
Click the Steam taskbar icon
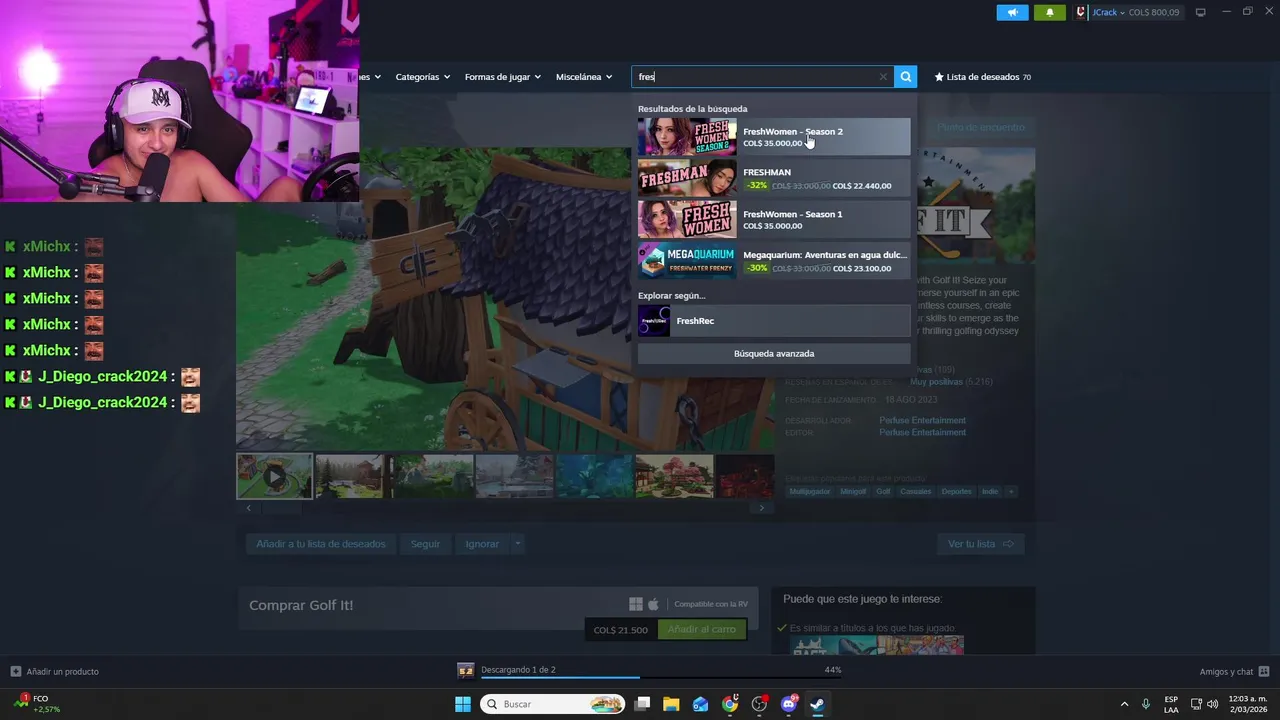[817, 704]
